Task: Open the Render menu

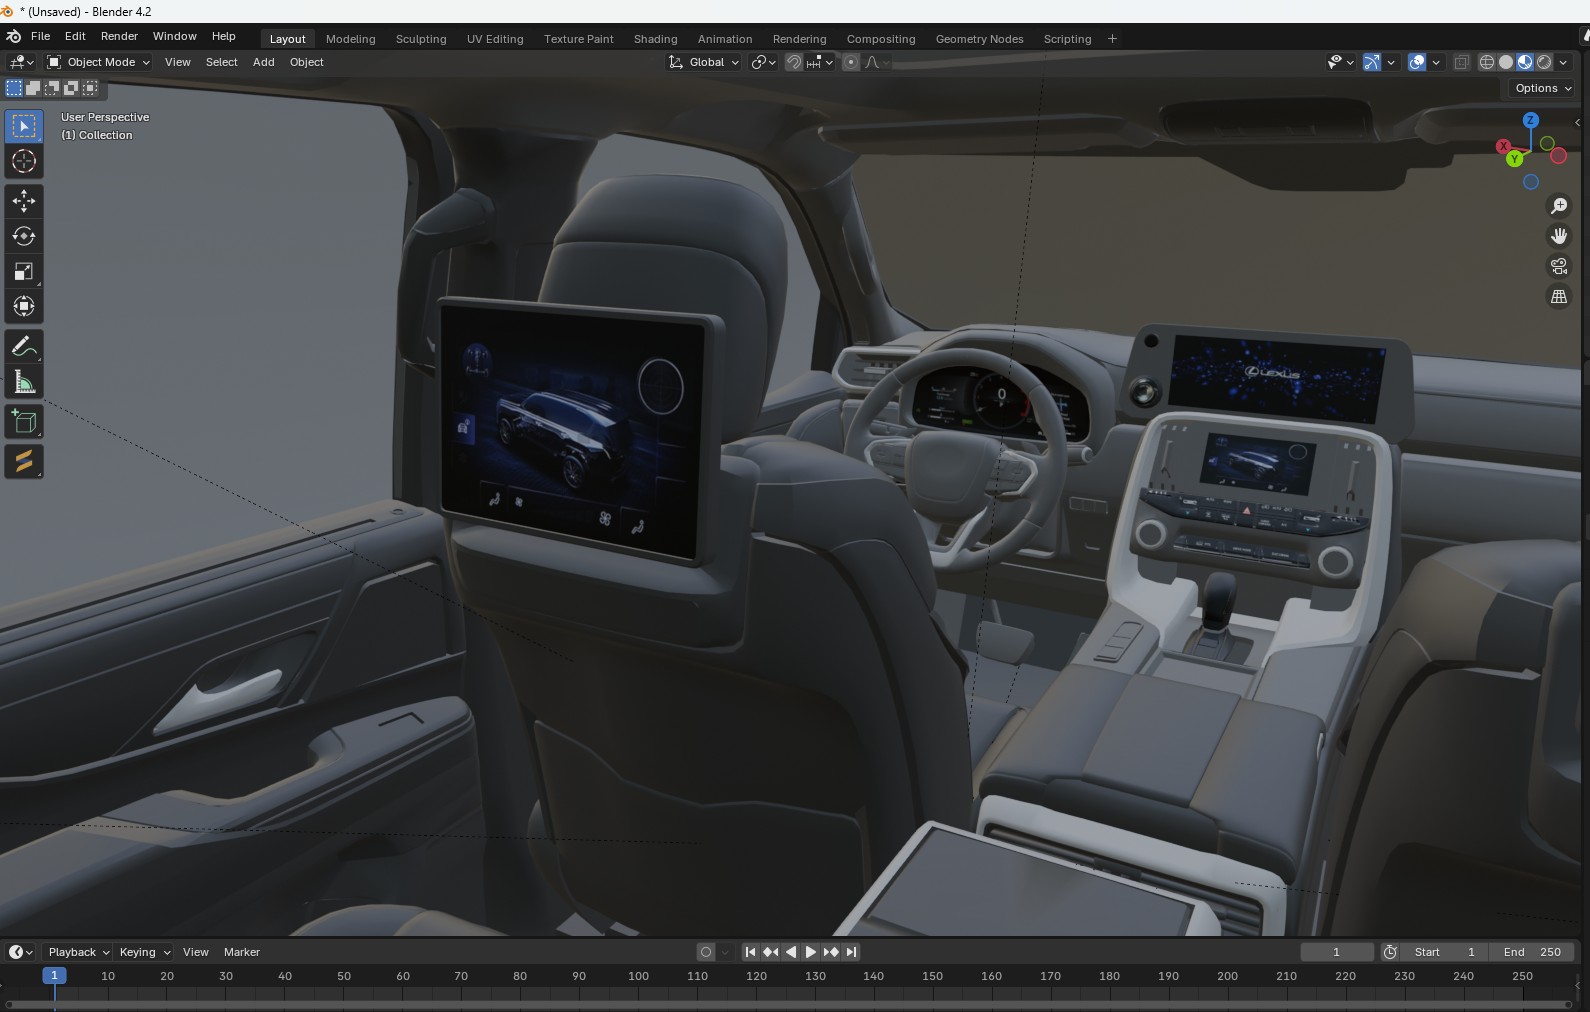Action: pyautogui.click(x=119, y=36)
